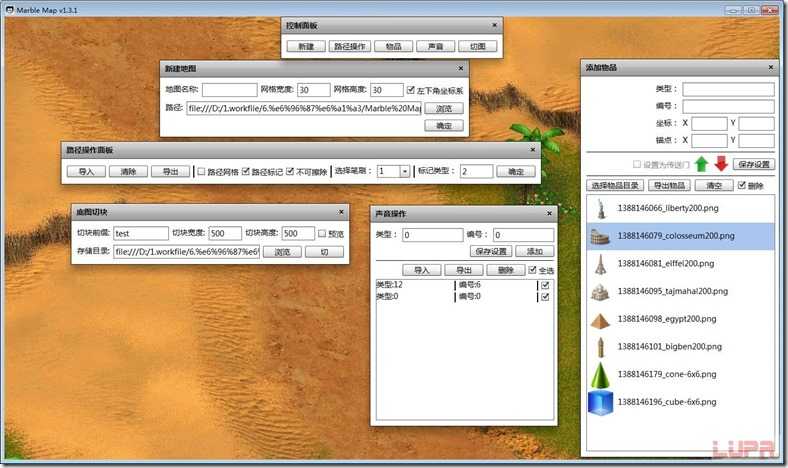
Task: Select the colosseum200.png list item
Action: pyautogui.click(x=681, y=236)
